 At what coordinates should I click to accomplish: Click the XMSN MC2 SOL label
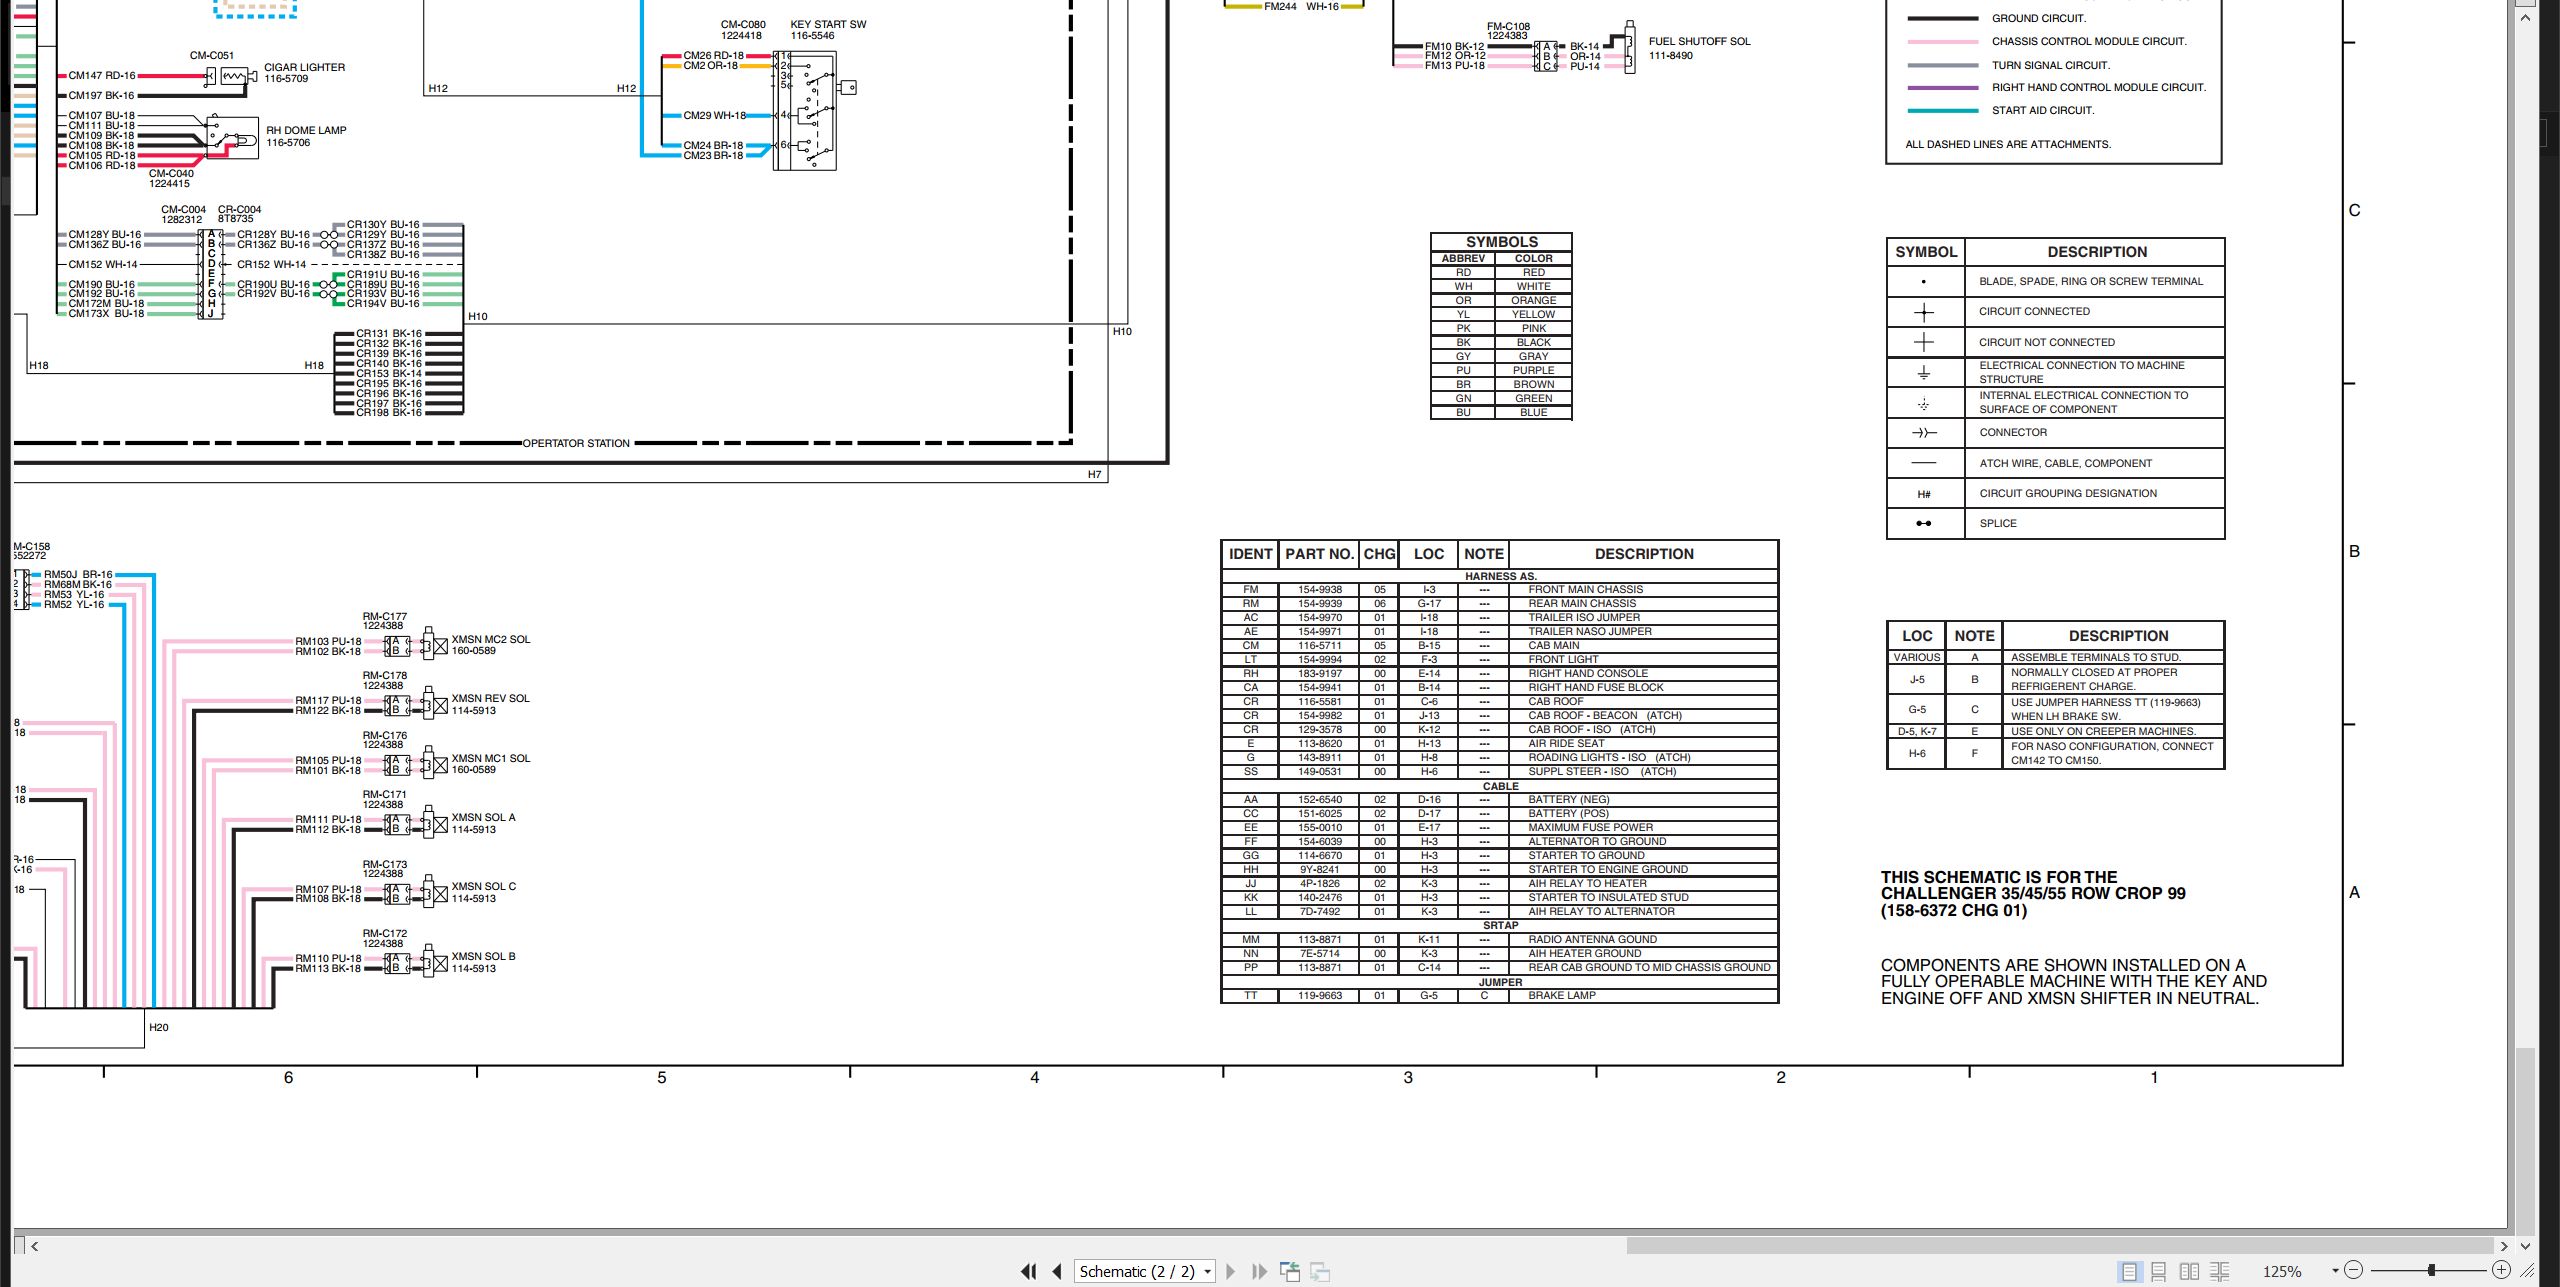point(490,639)
